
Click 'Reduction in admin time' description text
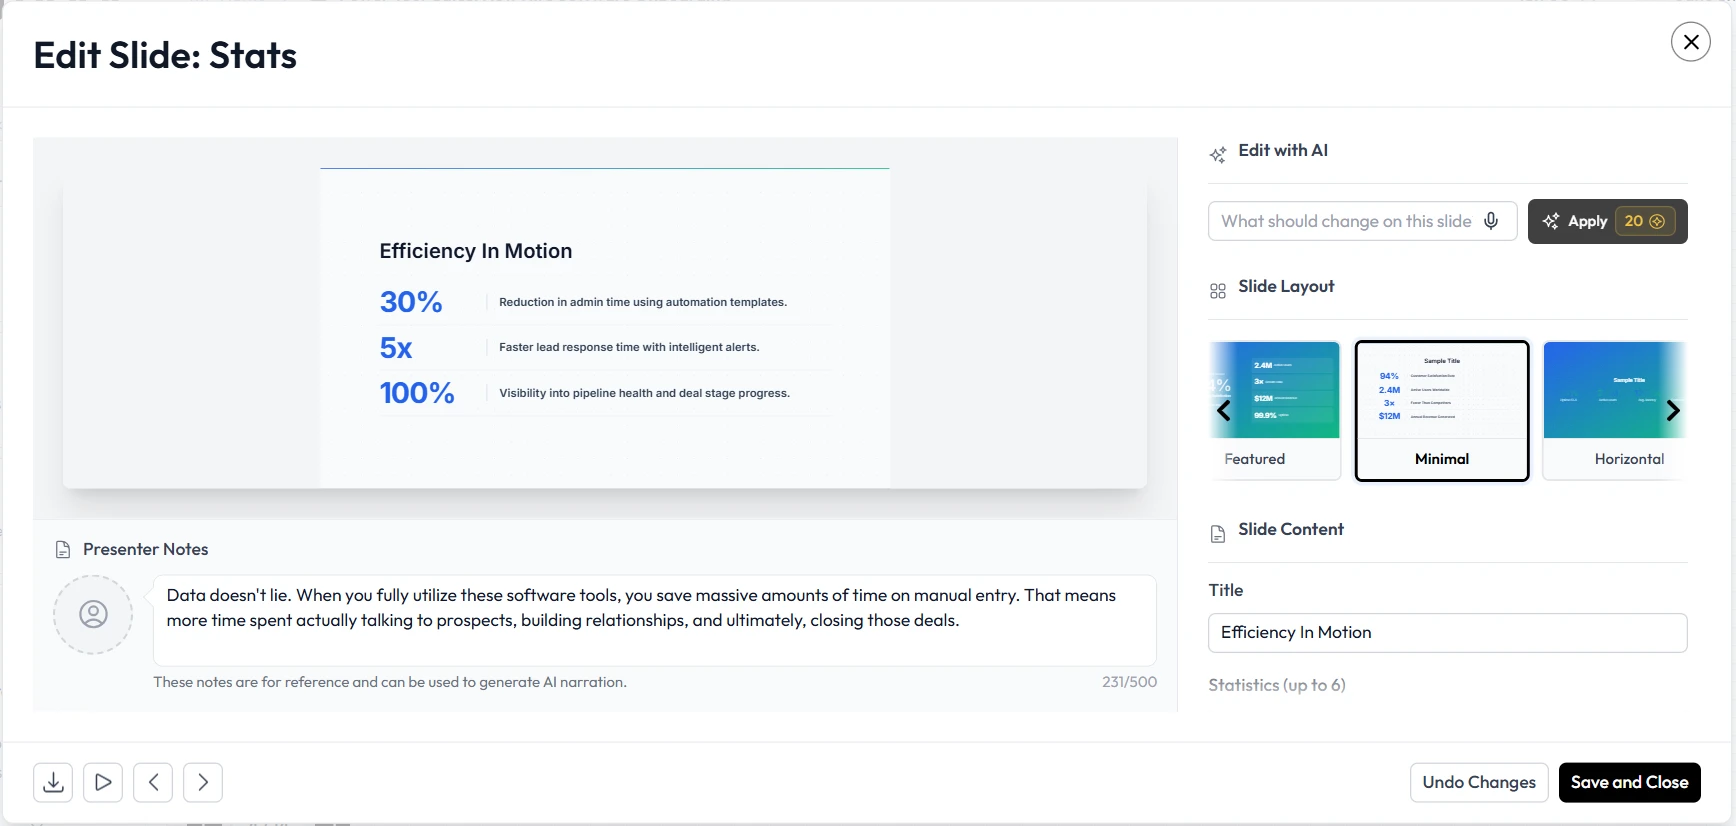[x=643, y=302]
